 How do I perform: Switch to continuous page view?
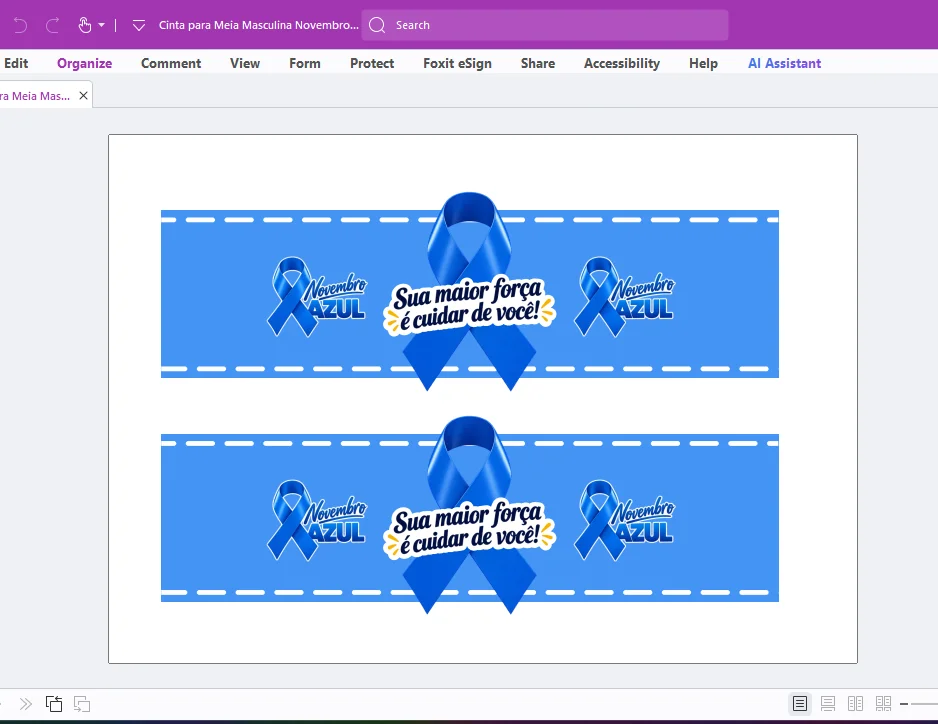pos(828,704)
